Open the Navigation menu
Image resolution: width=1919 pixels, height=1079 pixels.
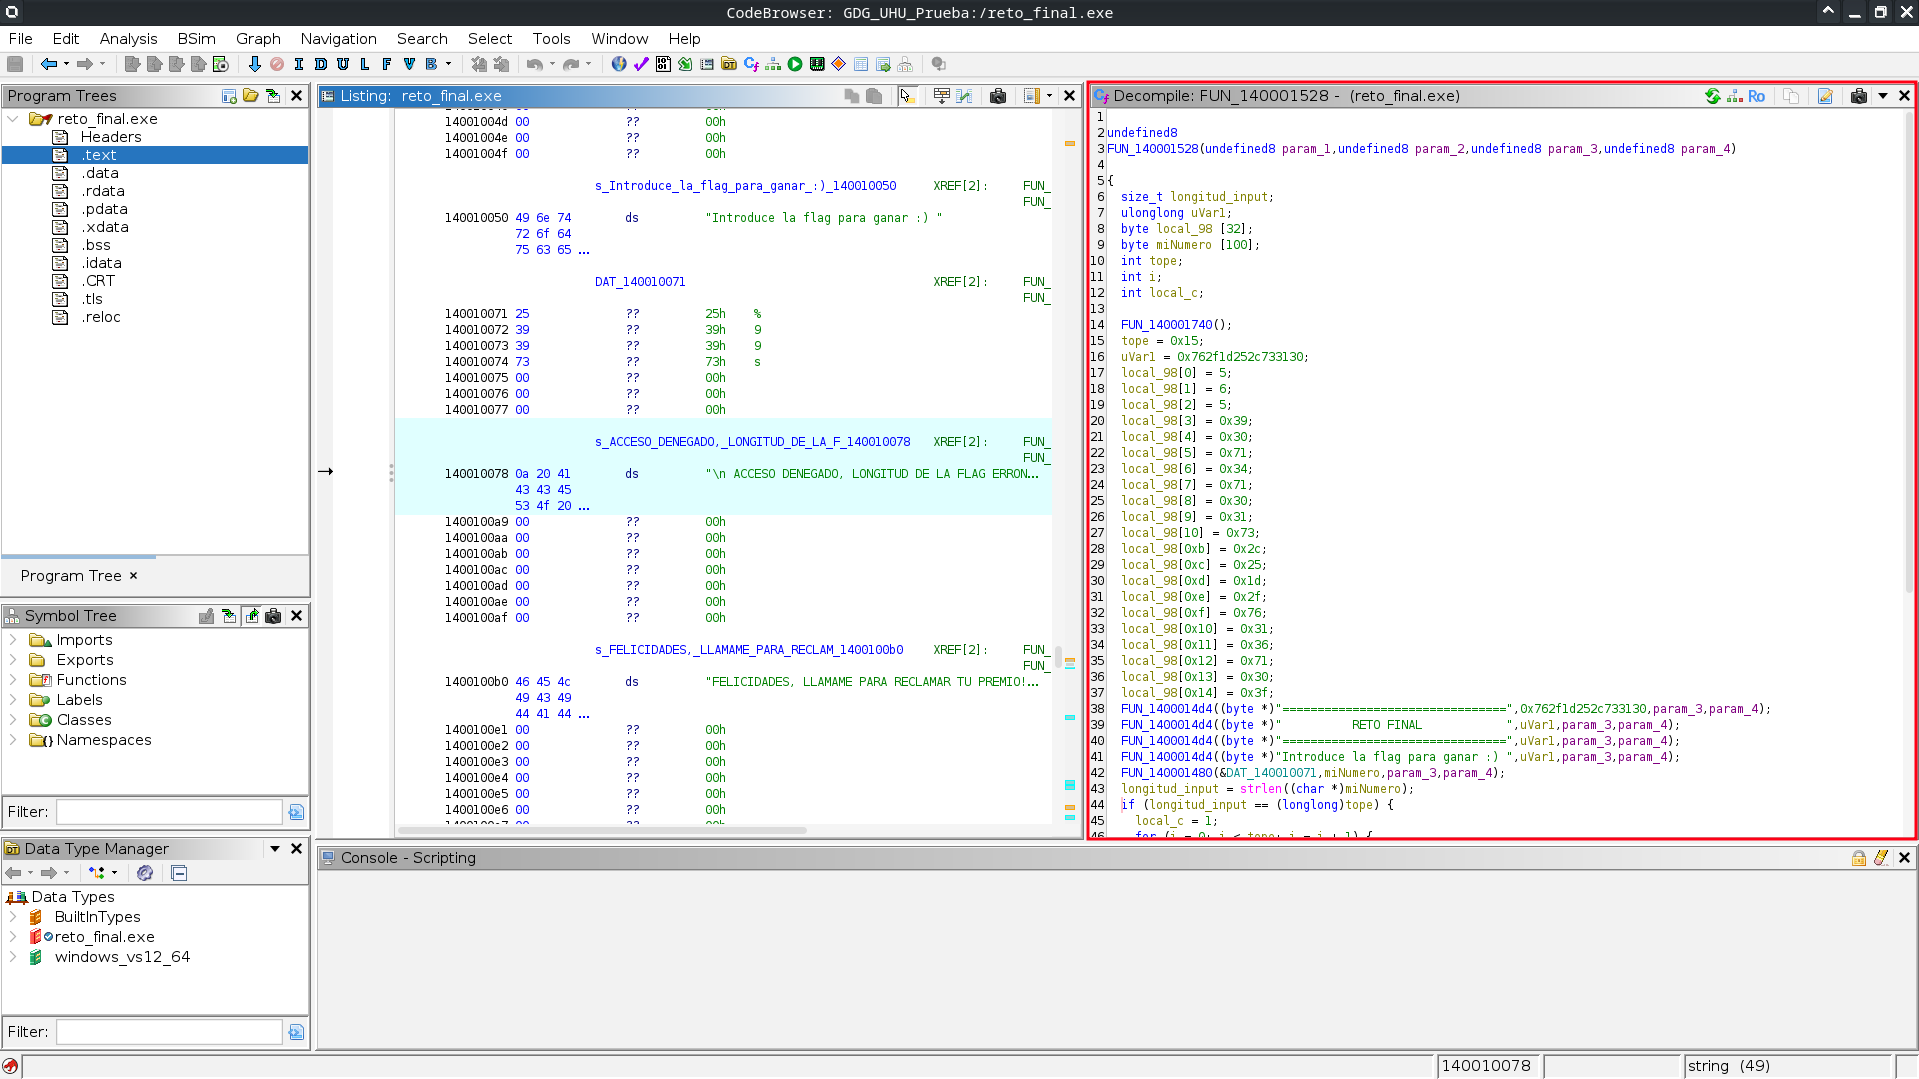pos(338,39)
